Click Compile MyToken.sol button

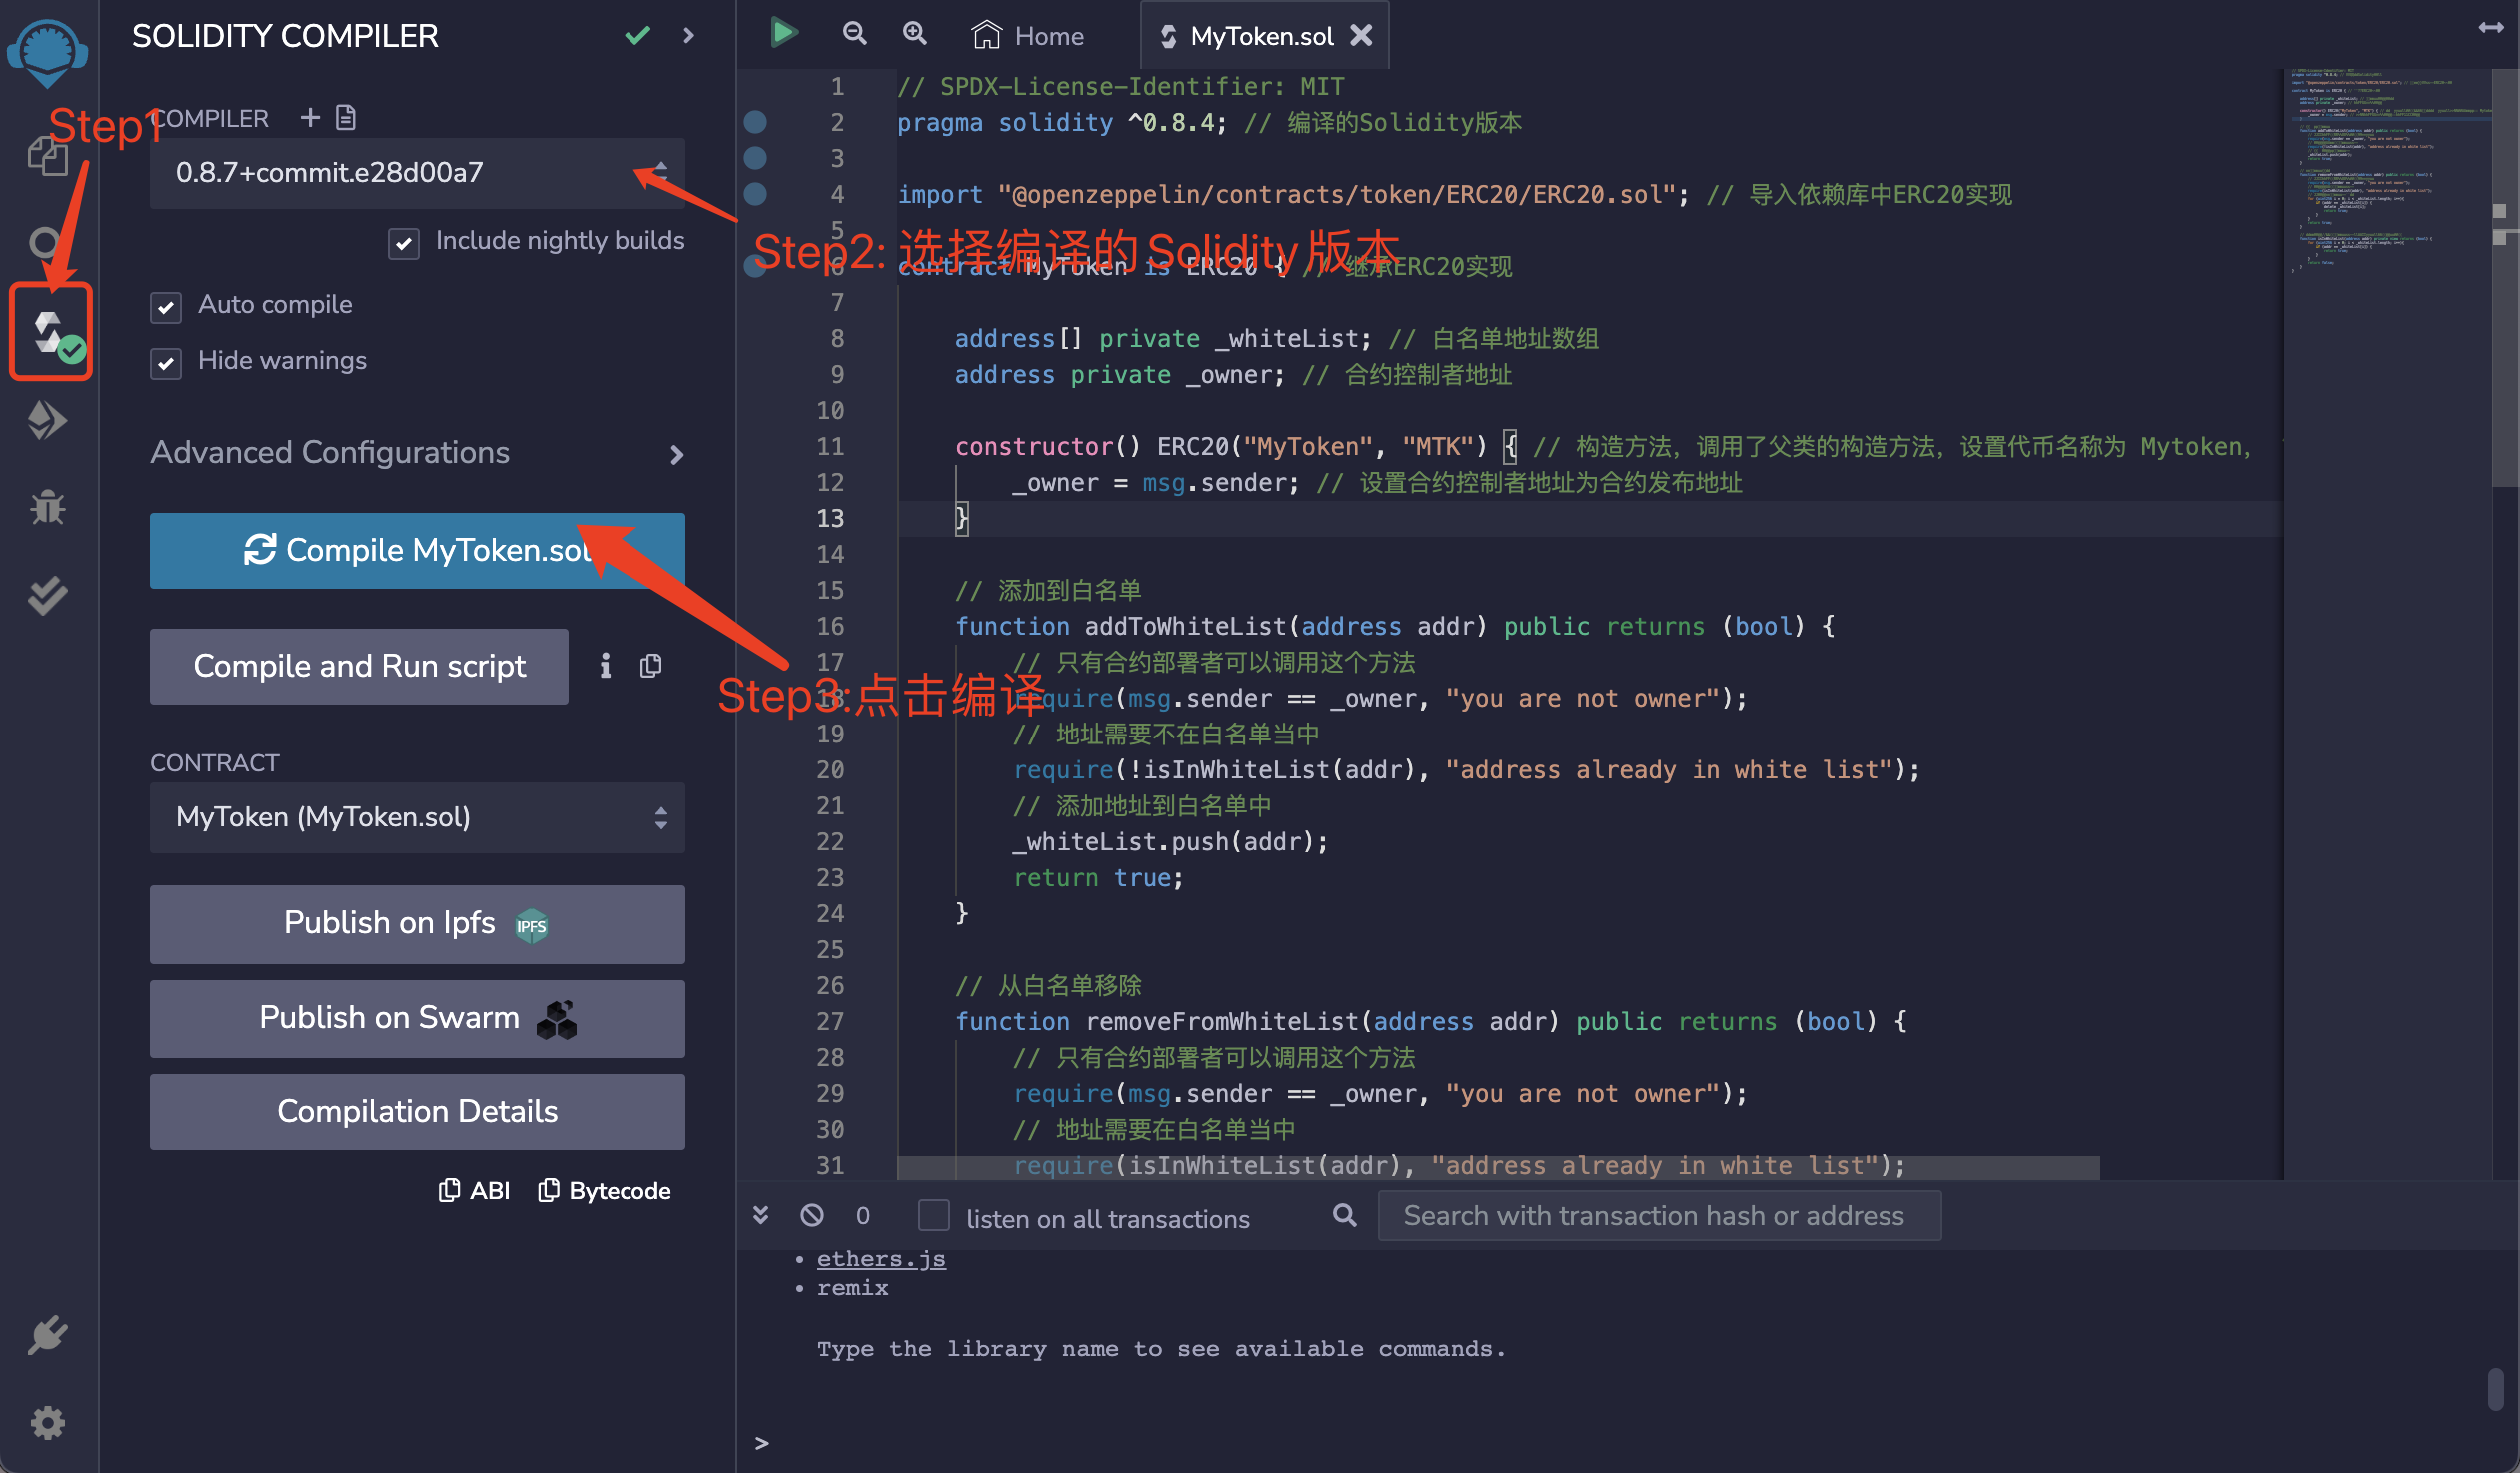pos(417,550)
